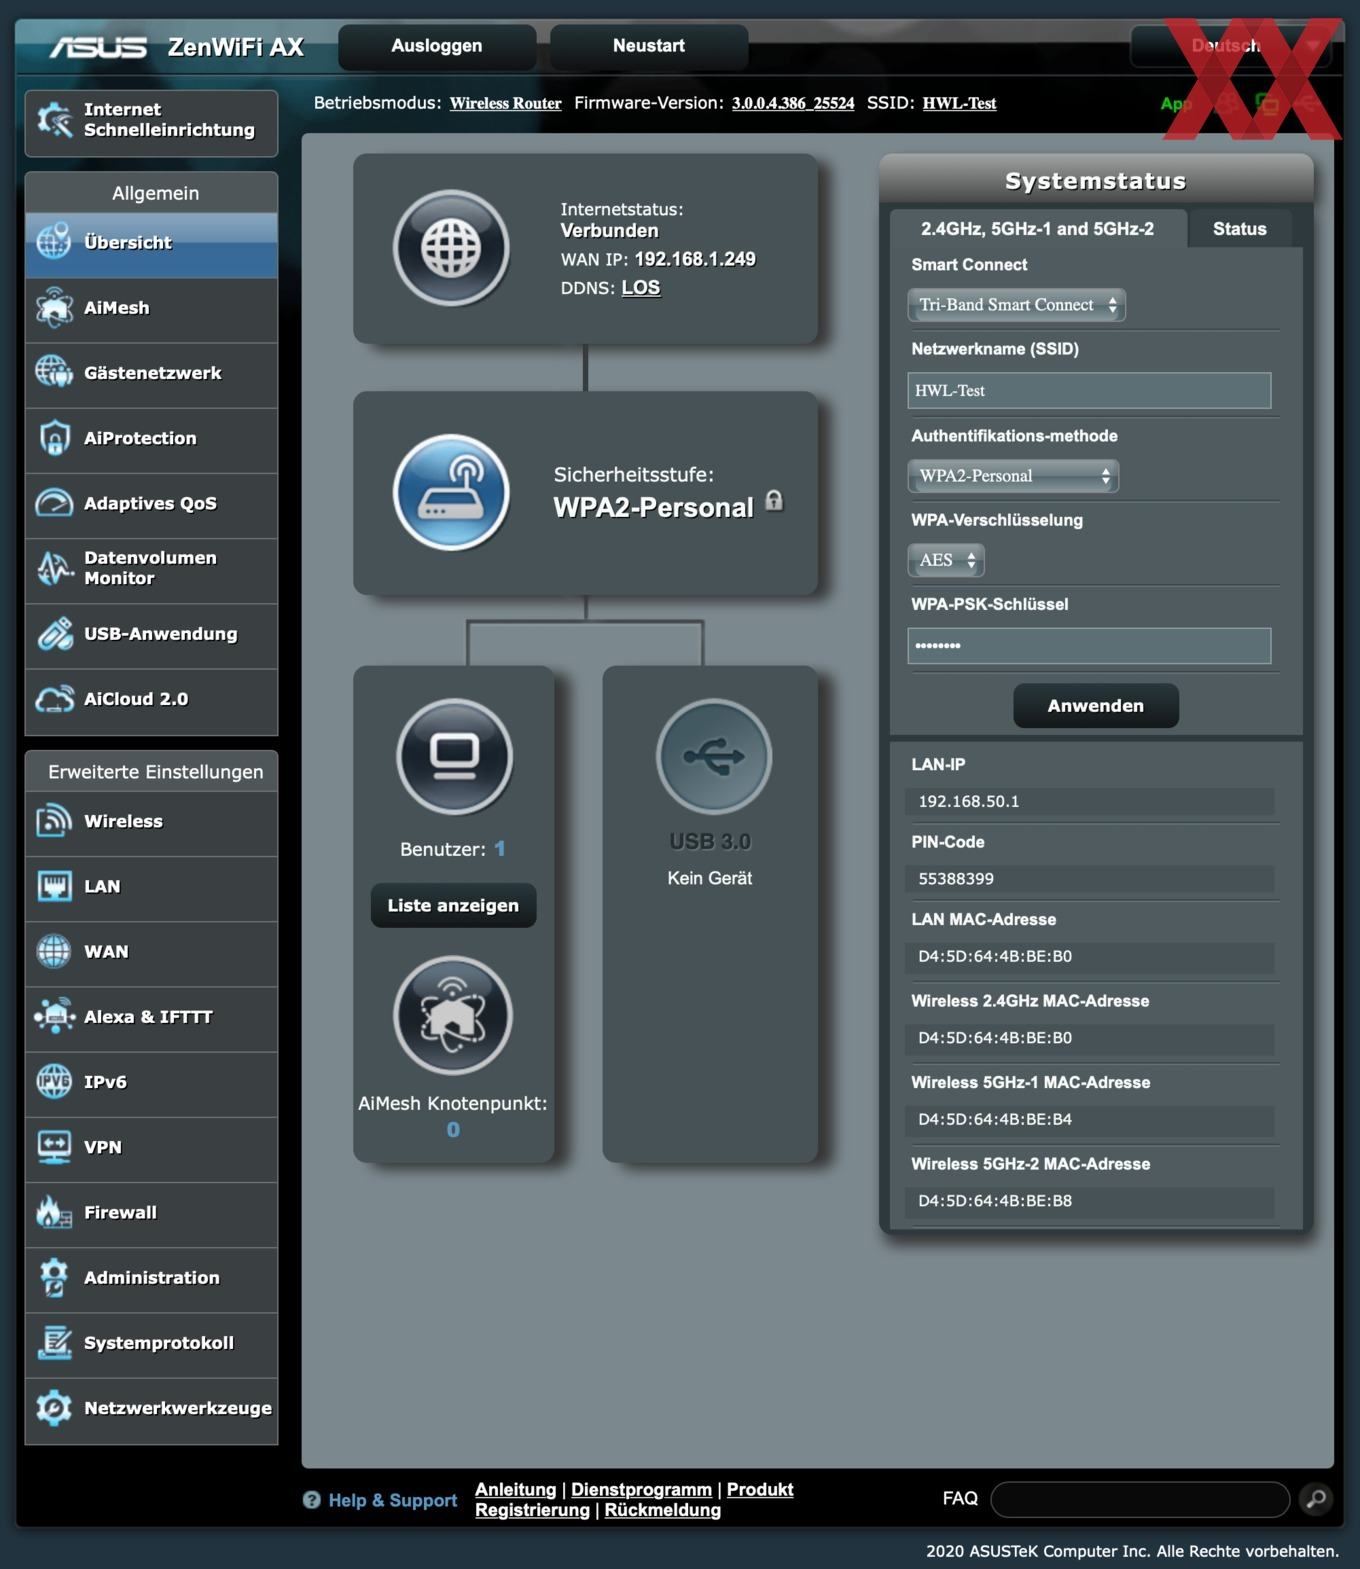Open Wireless settings icon
Screen dimensions: 1360x1569
[x=54, y=821]
